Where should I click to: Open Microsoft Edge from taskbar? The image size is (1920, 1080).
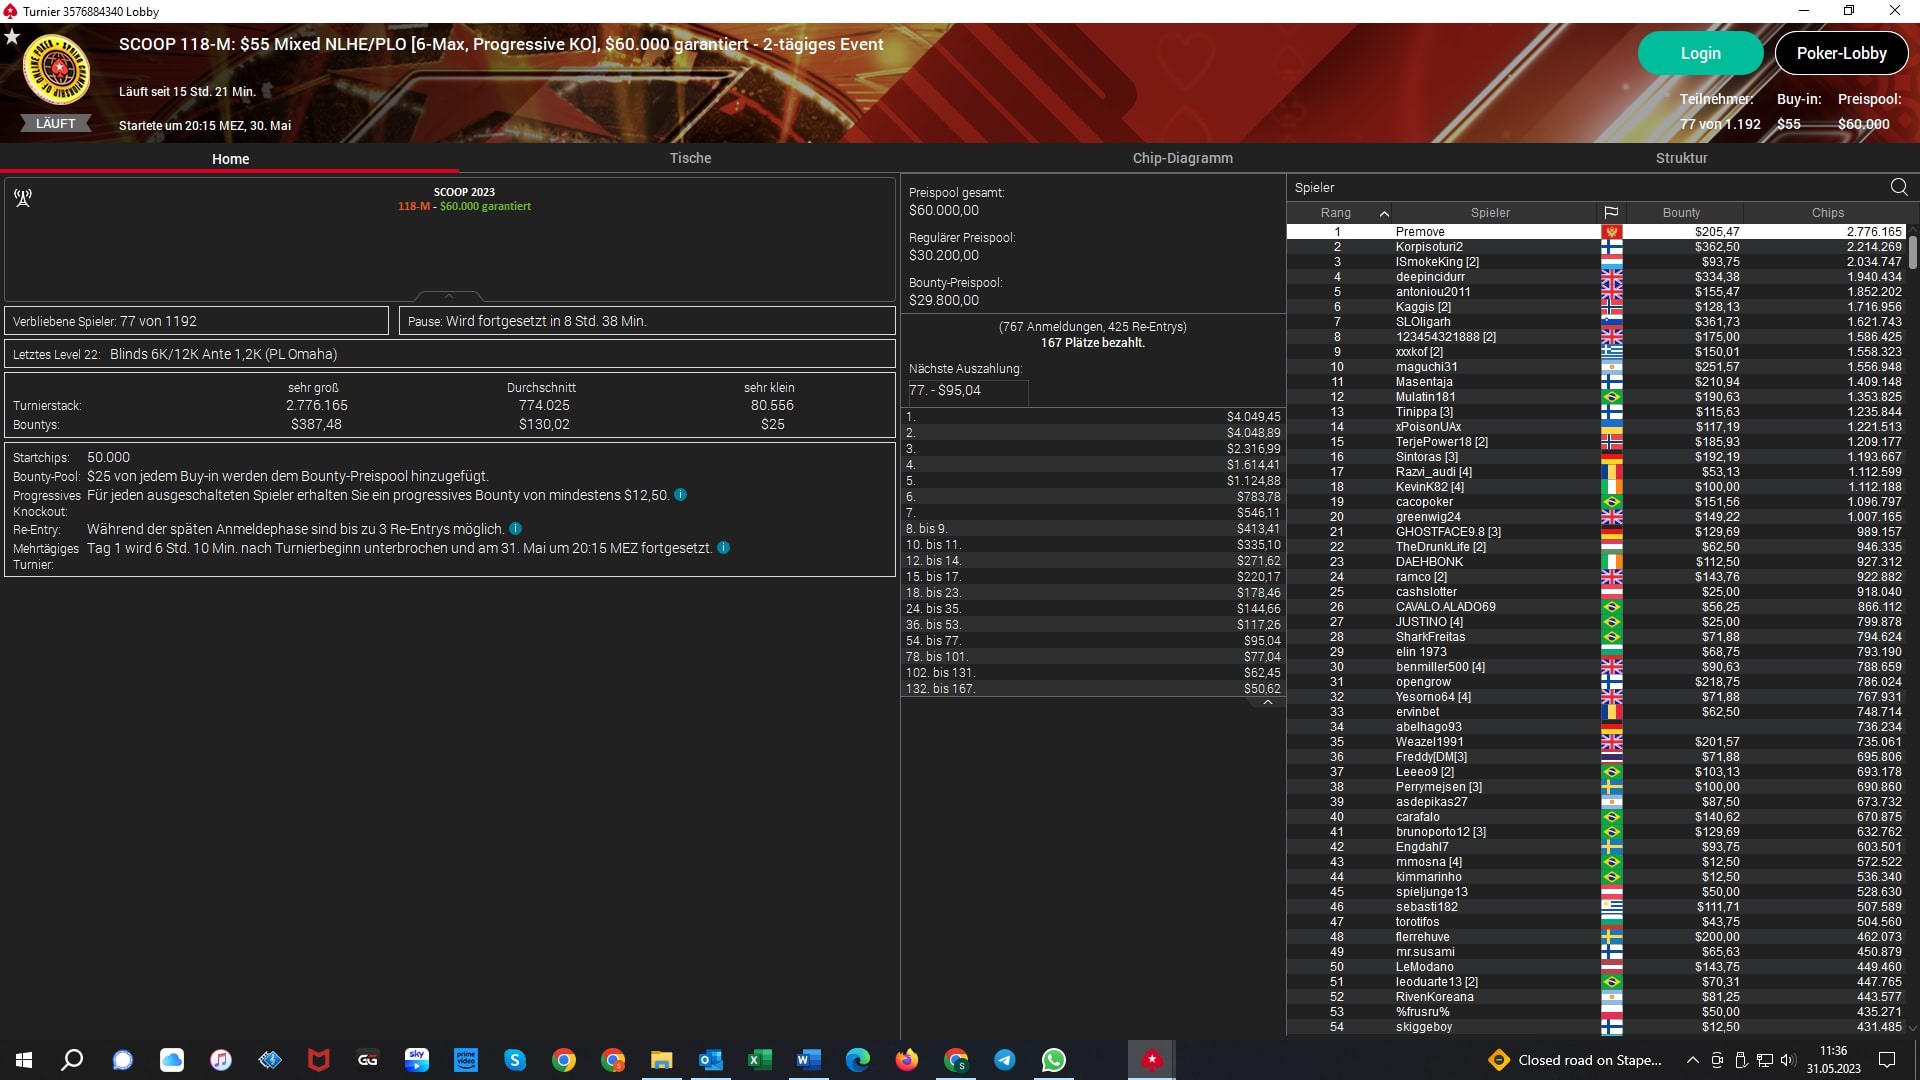pyautogui.click(x=857, y=1060)
